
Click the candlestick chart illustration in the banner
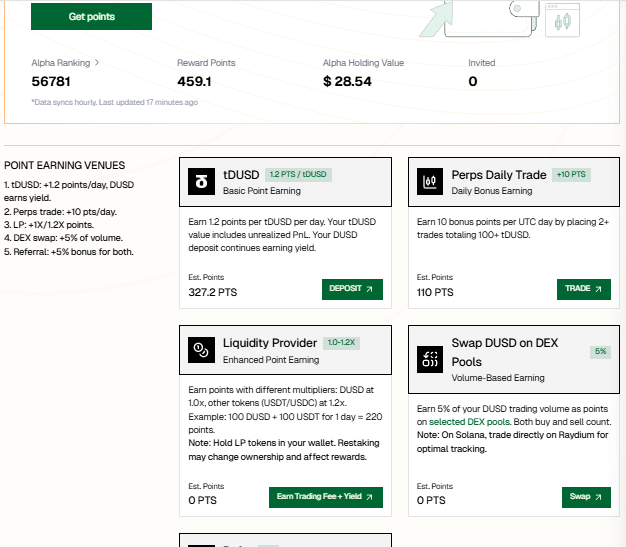(563, 20)
